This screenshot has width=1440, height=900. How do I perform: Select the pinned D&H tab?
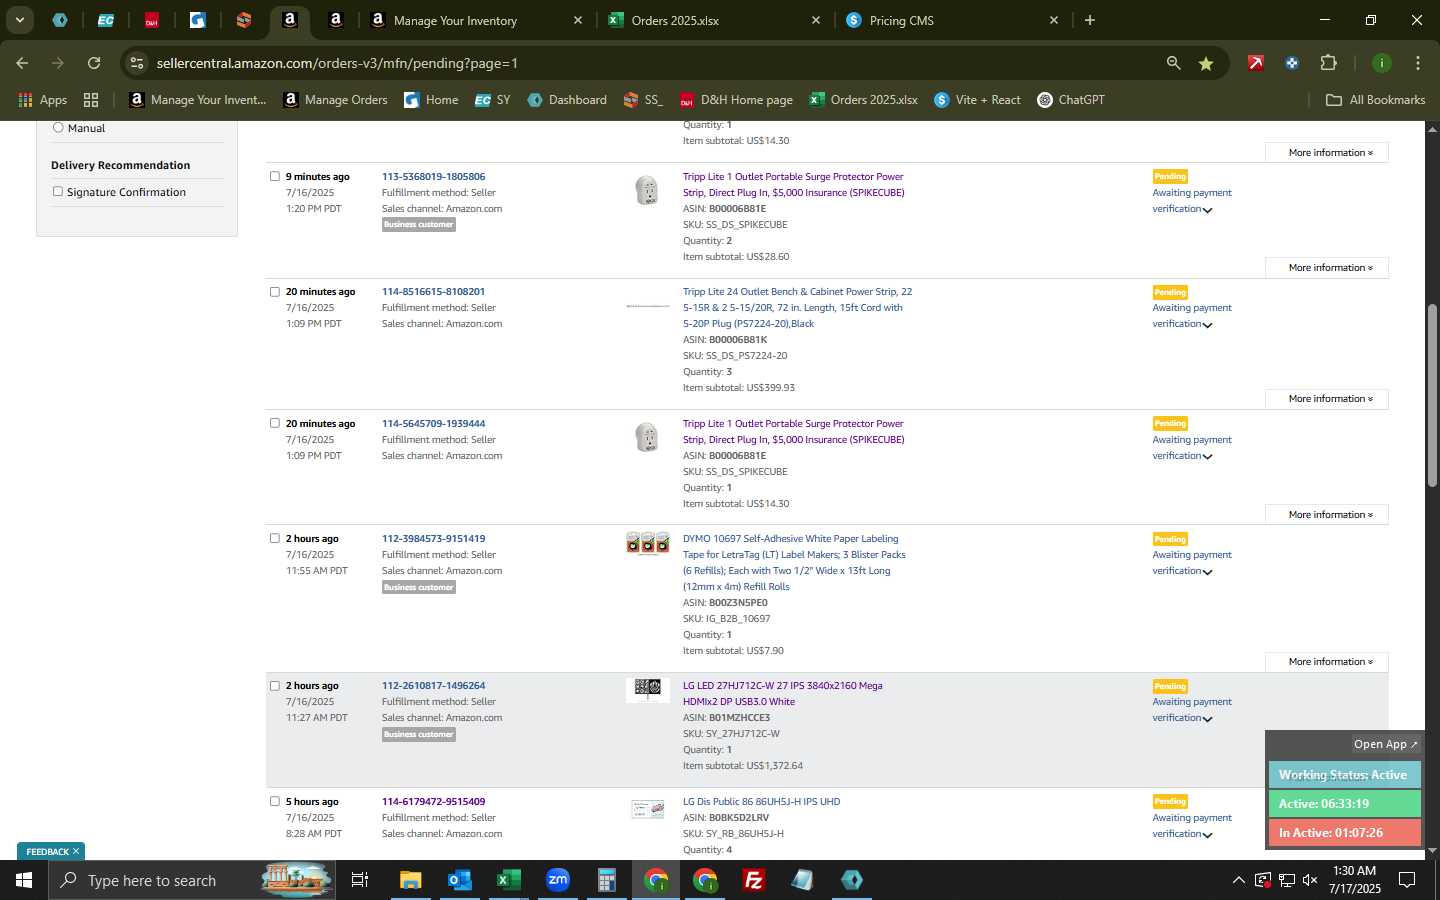(151, 20)
